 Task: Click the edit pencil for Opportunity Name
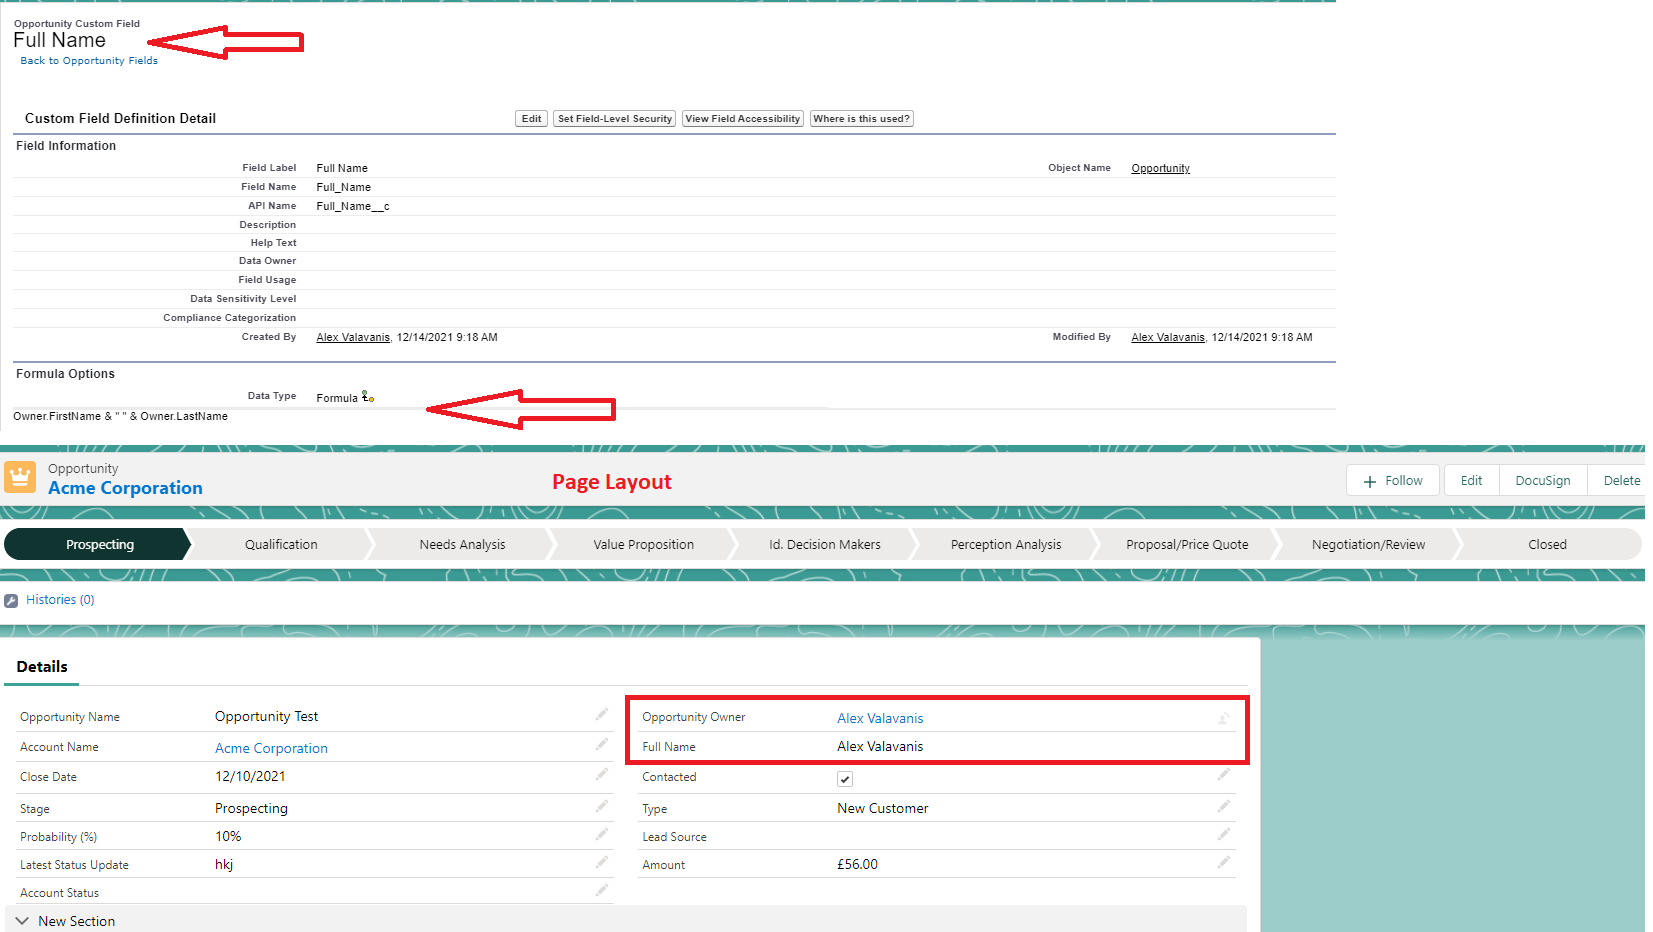tap(601, 714)
